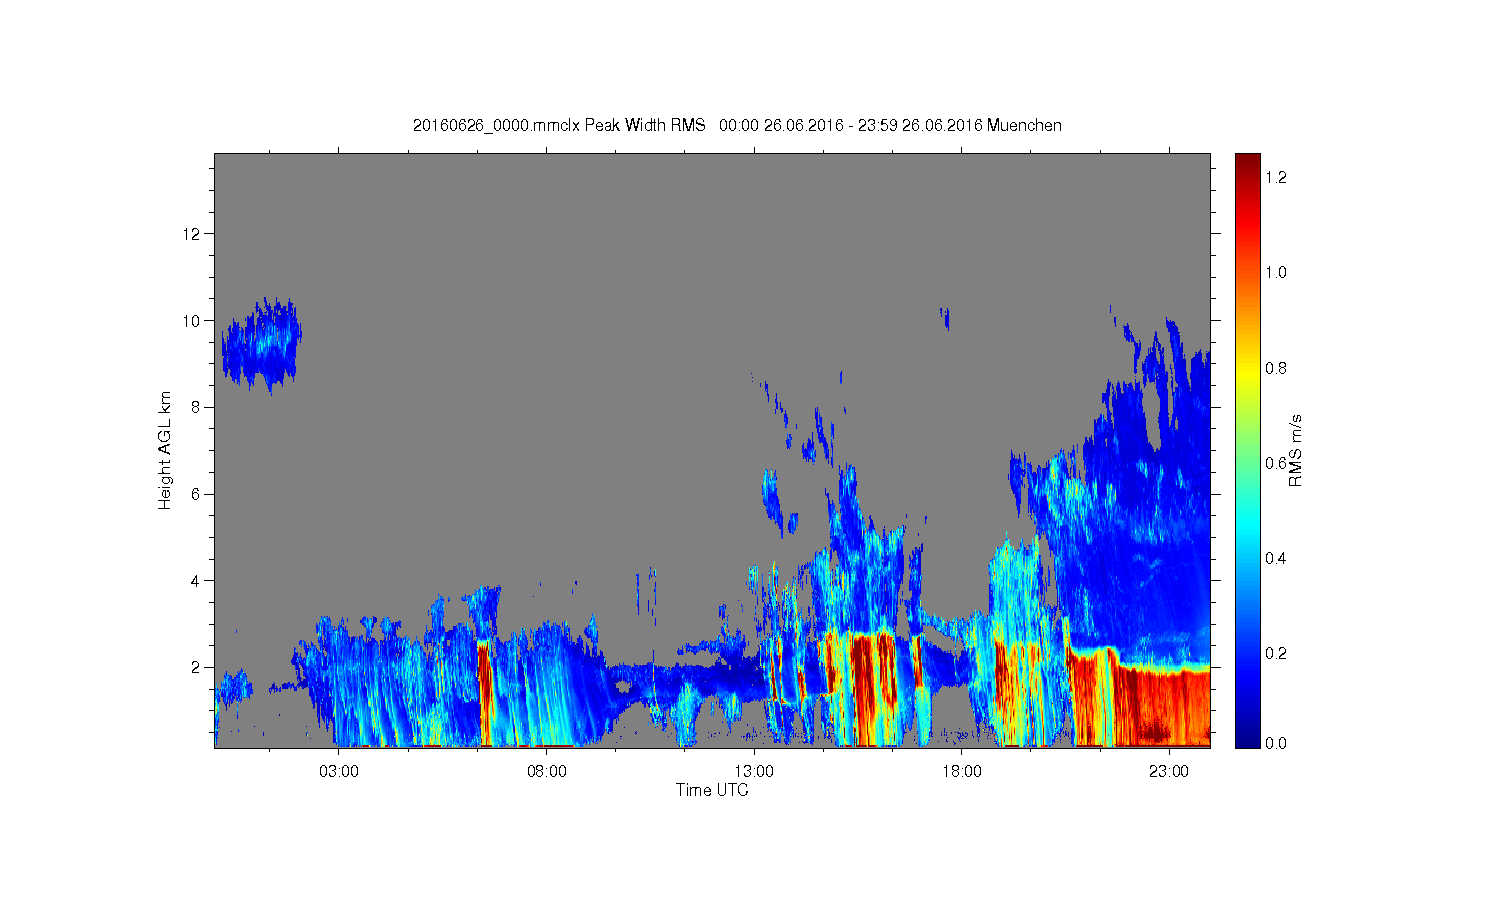Click the 'RMS m/s' colorbar label

pyautogui.click(x=1295, y=450)
